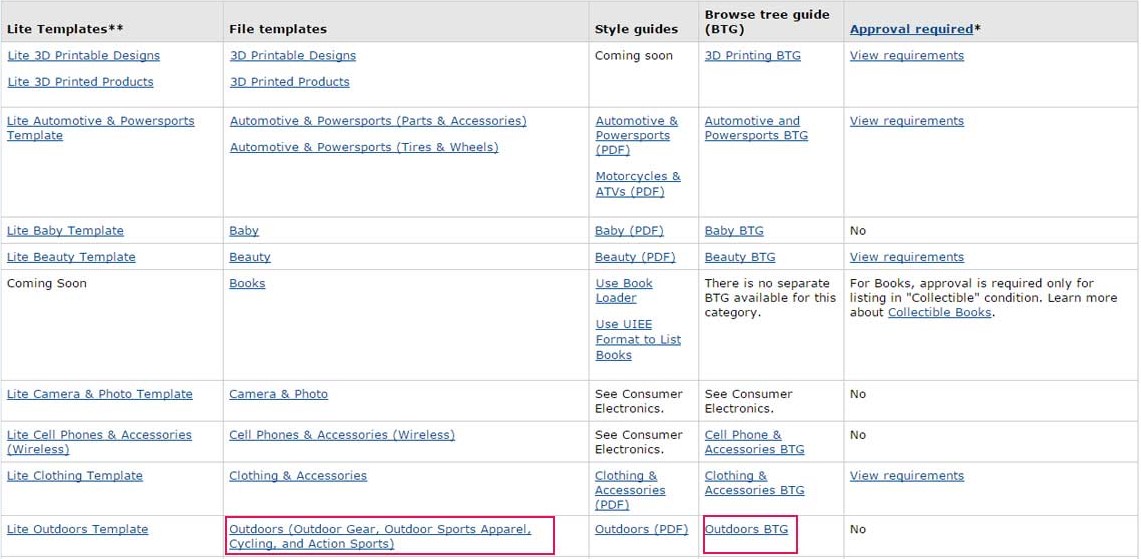Open Use UIEE Format to List Books
Viewport: 1141px width, 559px height.
click(637, 339)
